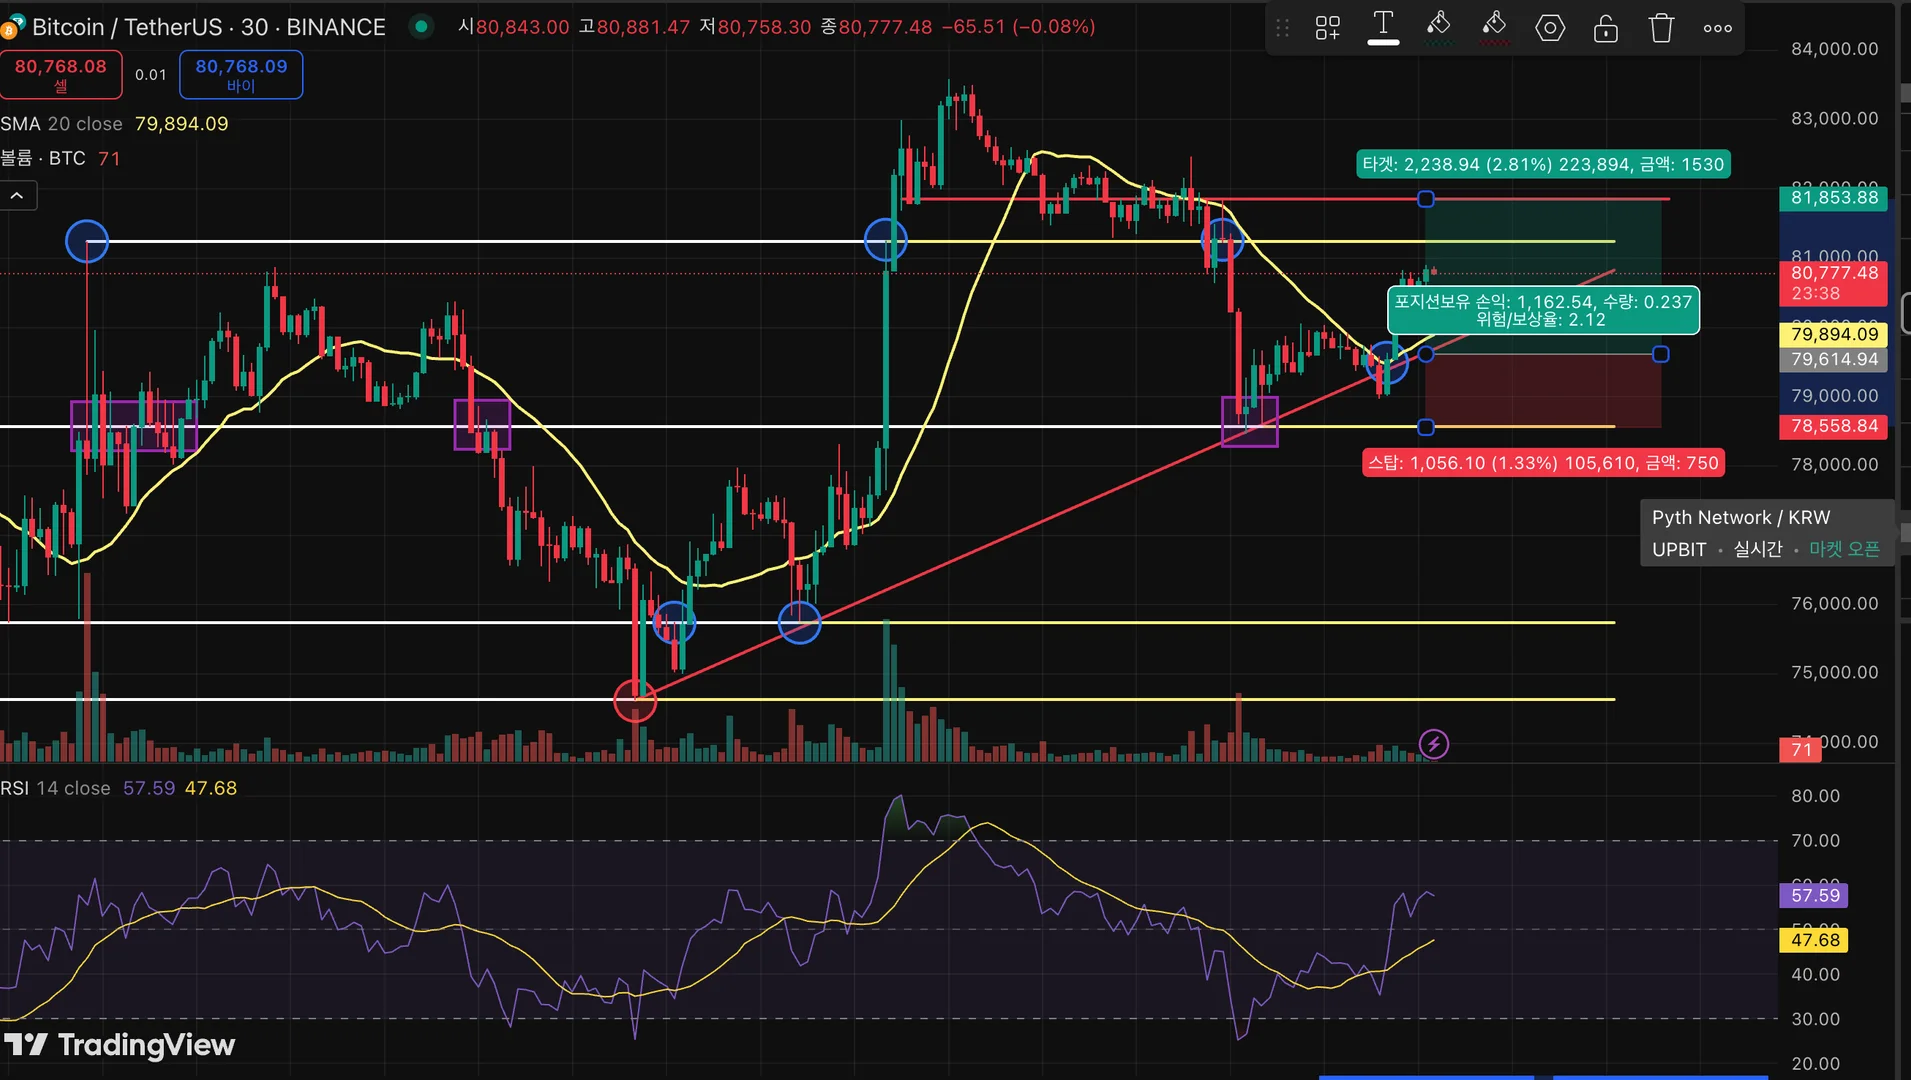Screen dimensions: 1911x1080
Task: Pick the green profit-zone fill bucket
Action: click(1438, 27)
